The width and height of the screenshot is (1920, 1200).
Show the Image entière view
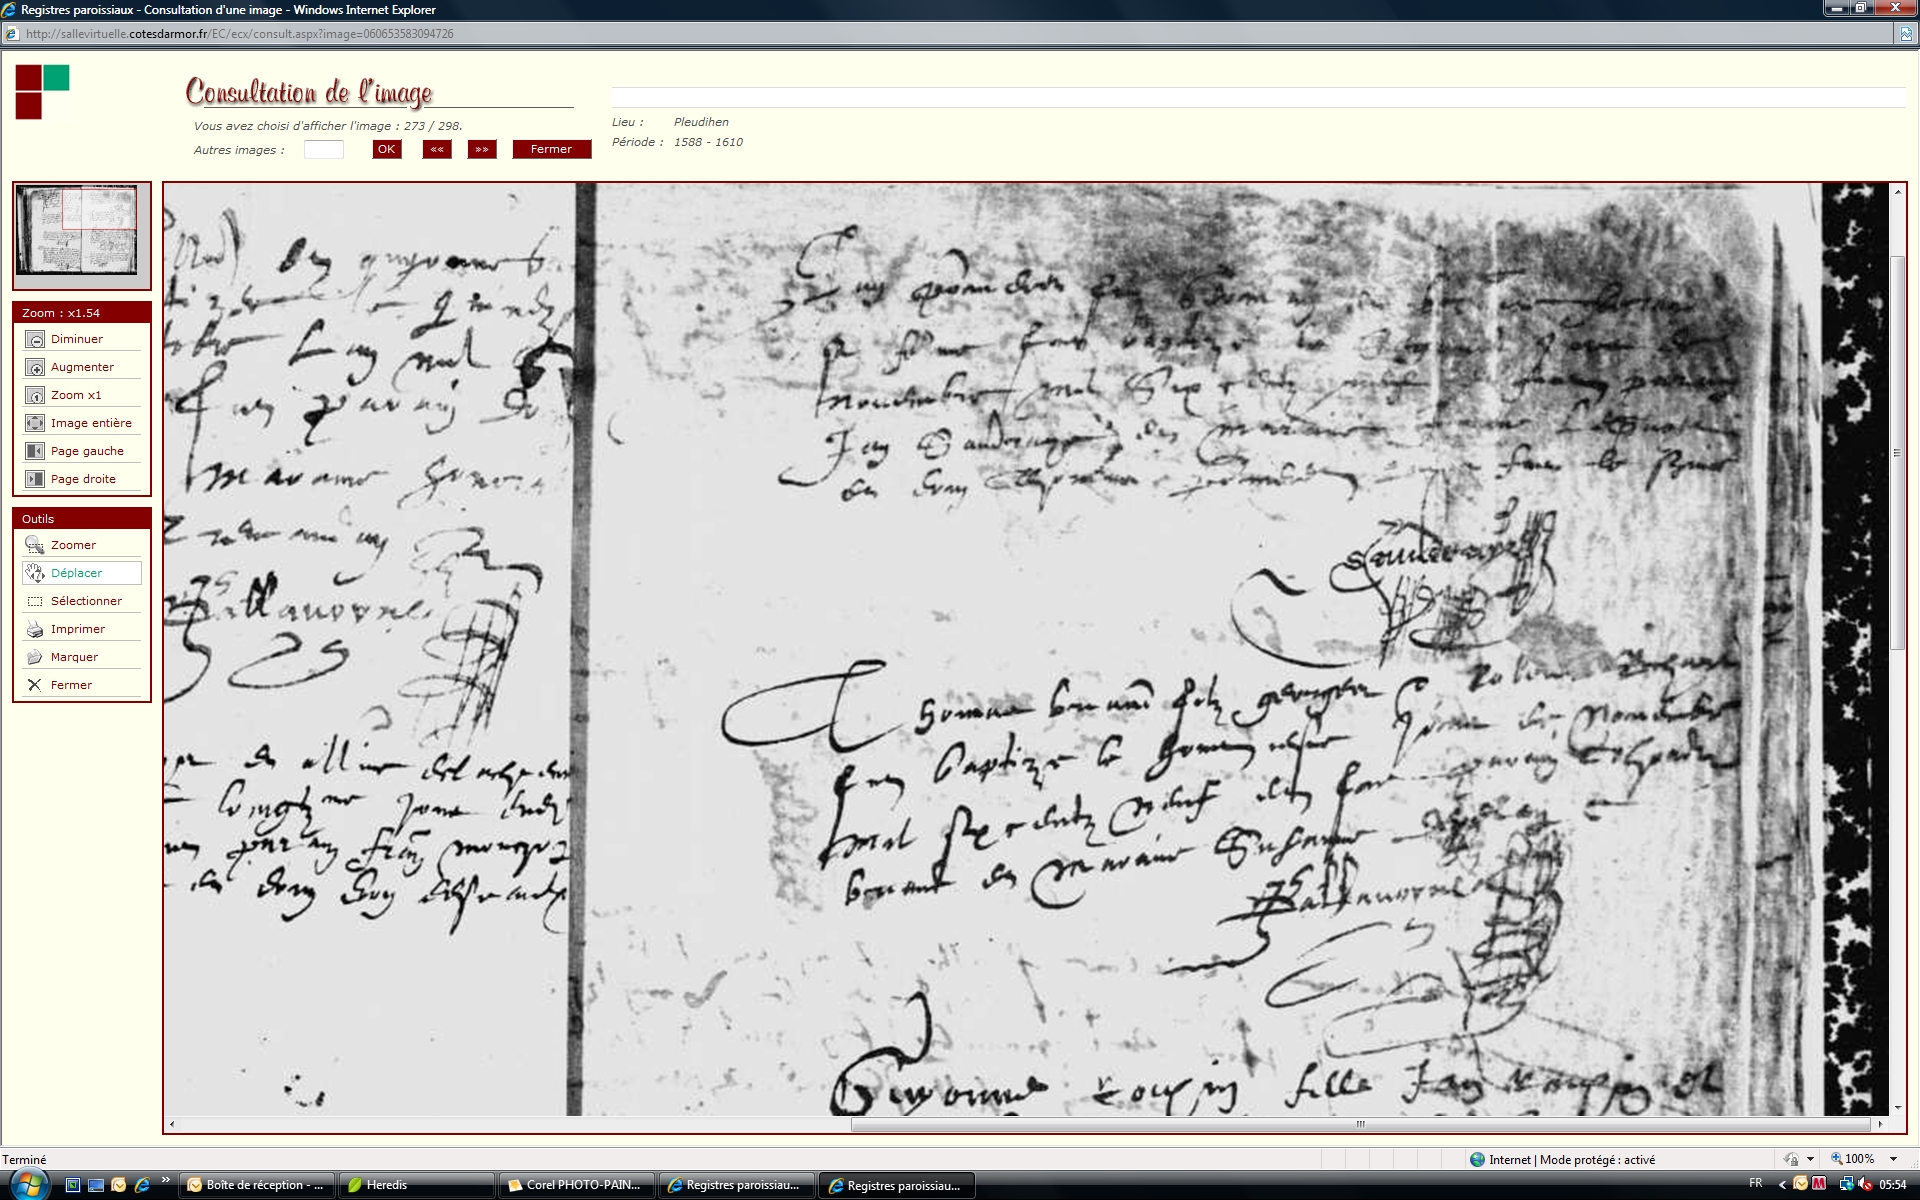pos(35,424)
